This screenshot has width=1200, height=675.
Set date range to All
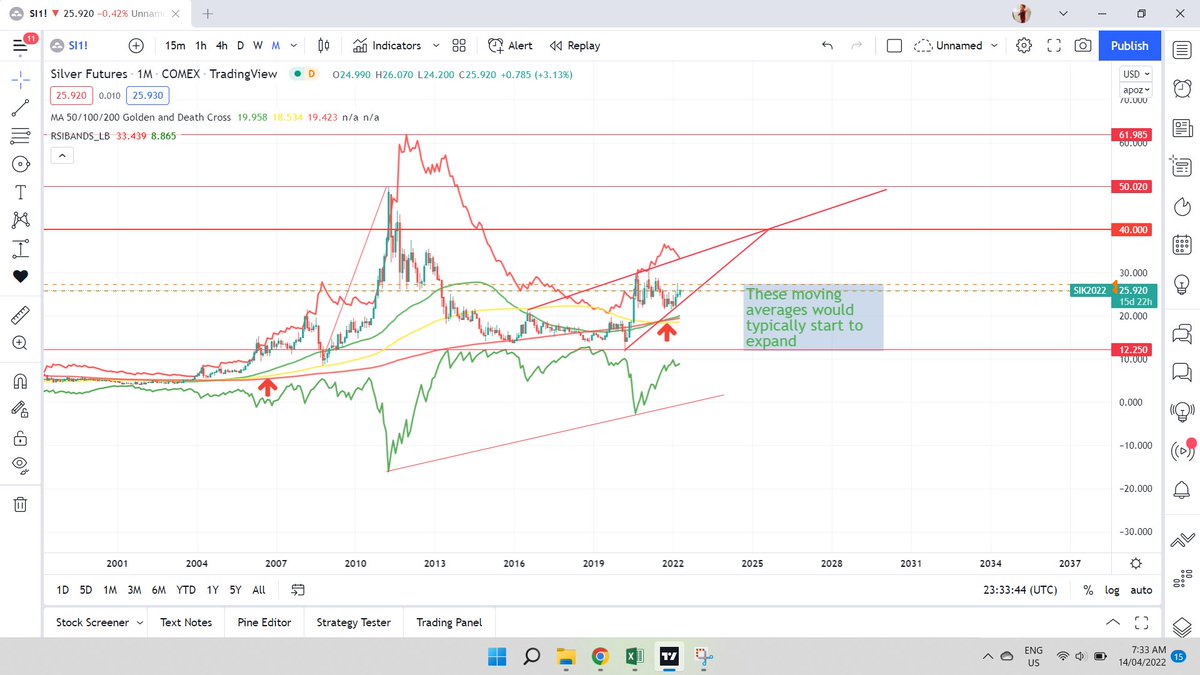[x=259, y=591]
